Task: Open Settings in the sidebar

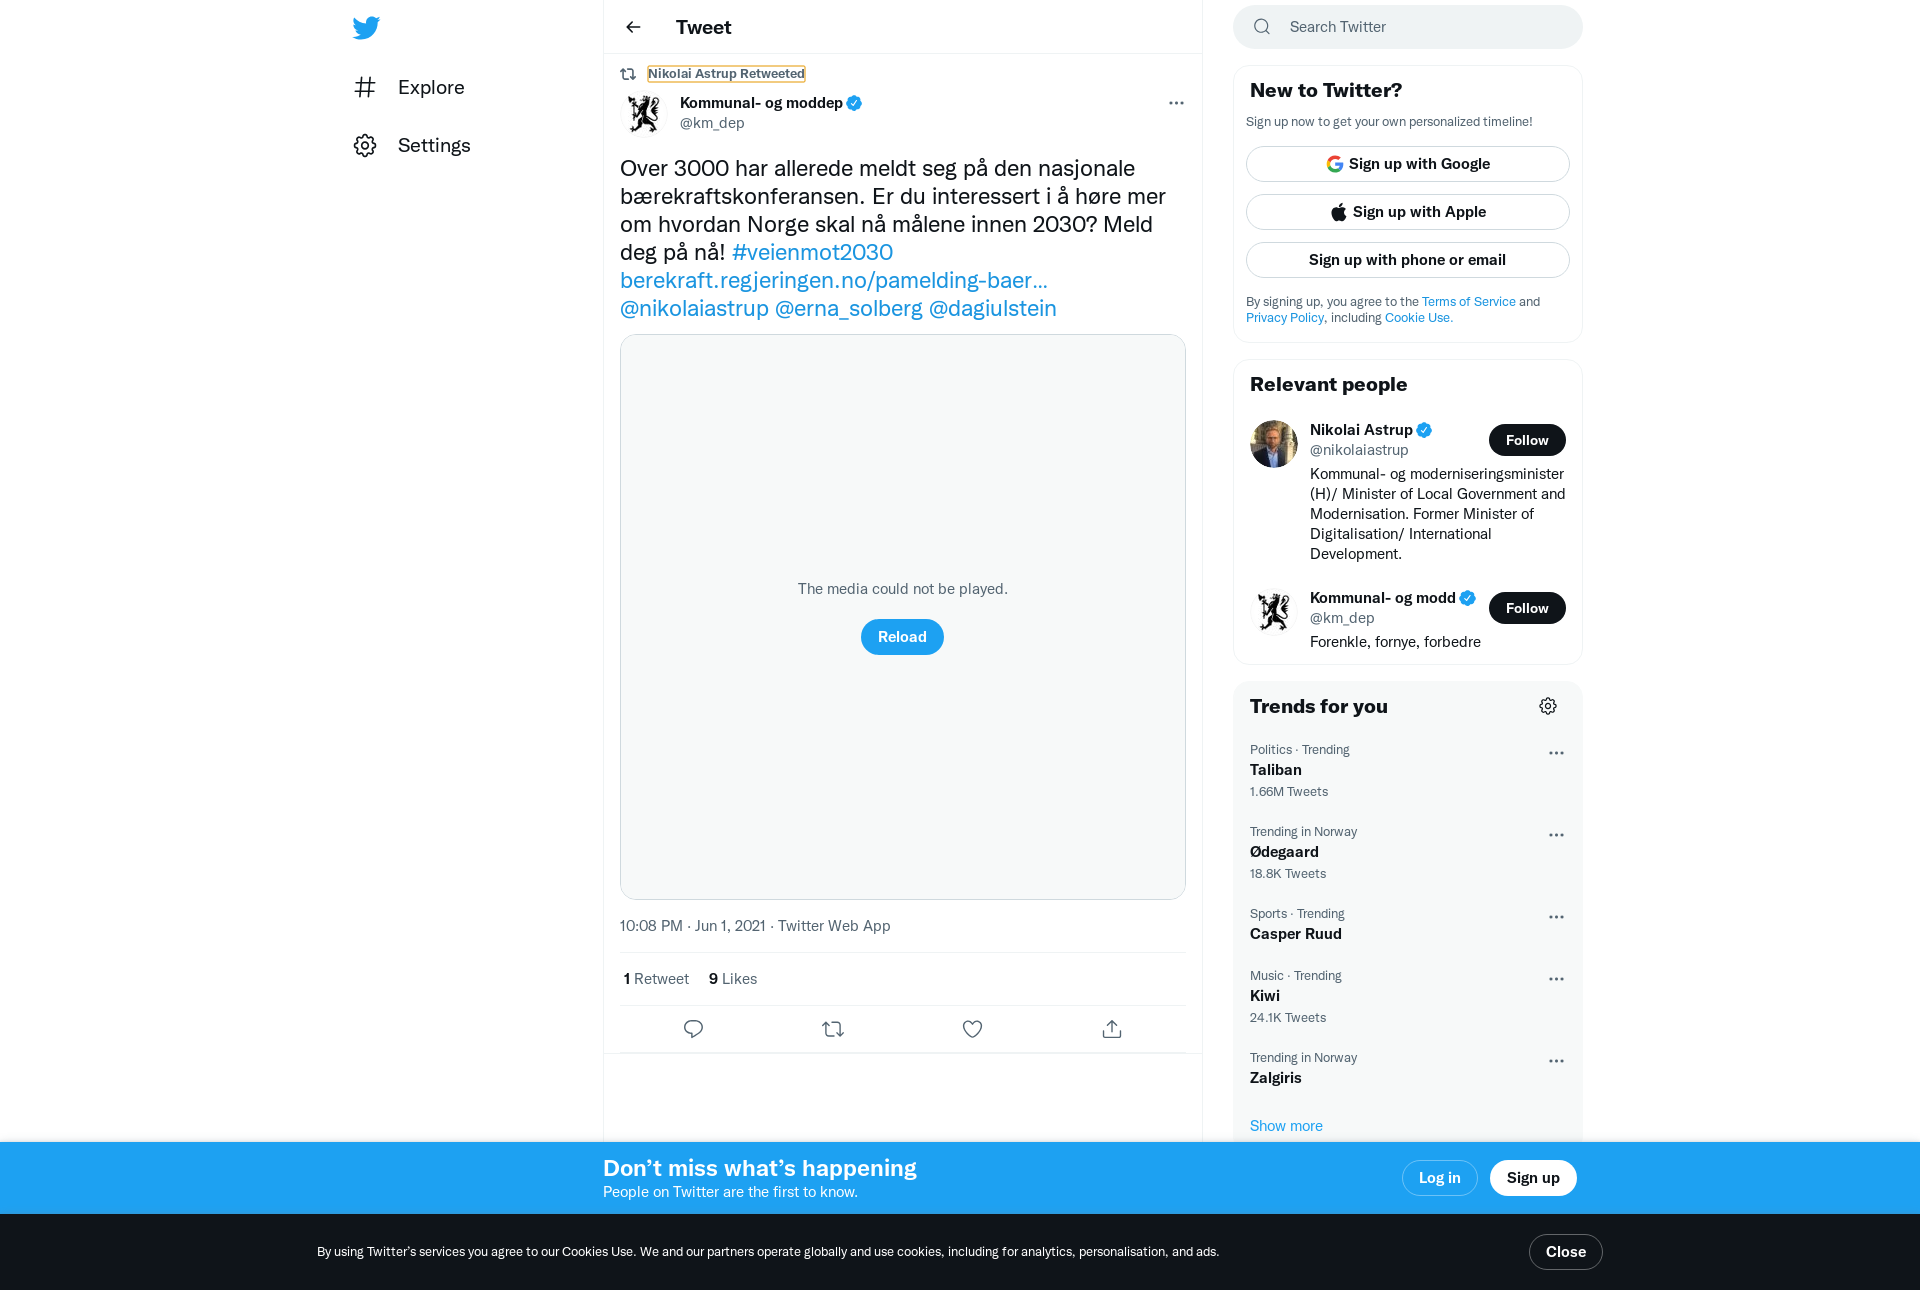Action: [x=412, y=145]
